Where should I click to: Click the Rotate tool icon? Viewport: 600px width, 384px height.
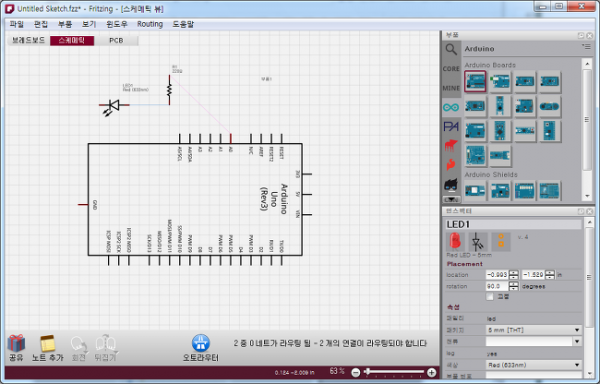(78, 344)
